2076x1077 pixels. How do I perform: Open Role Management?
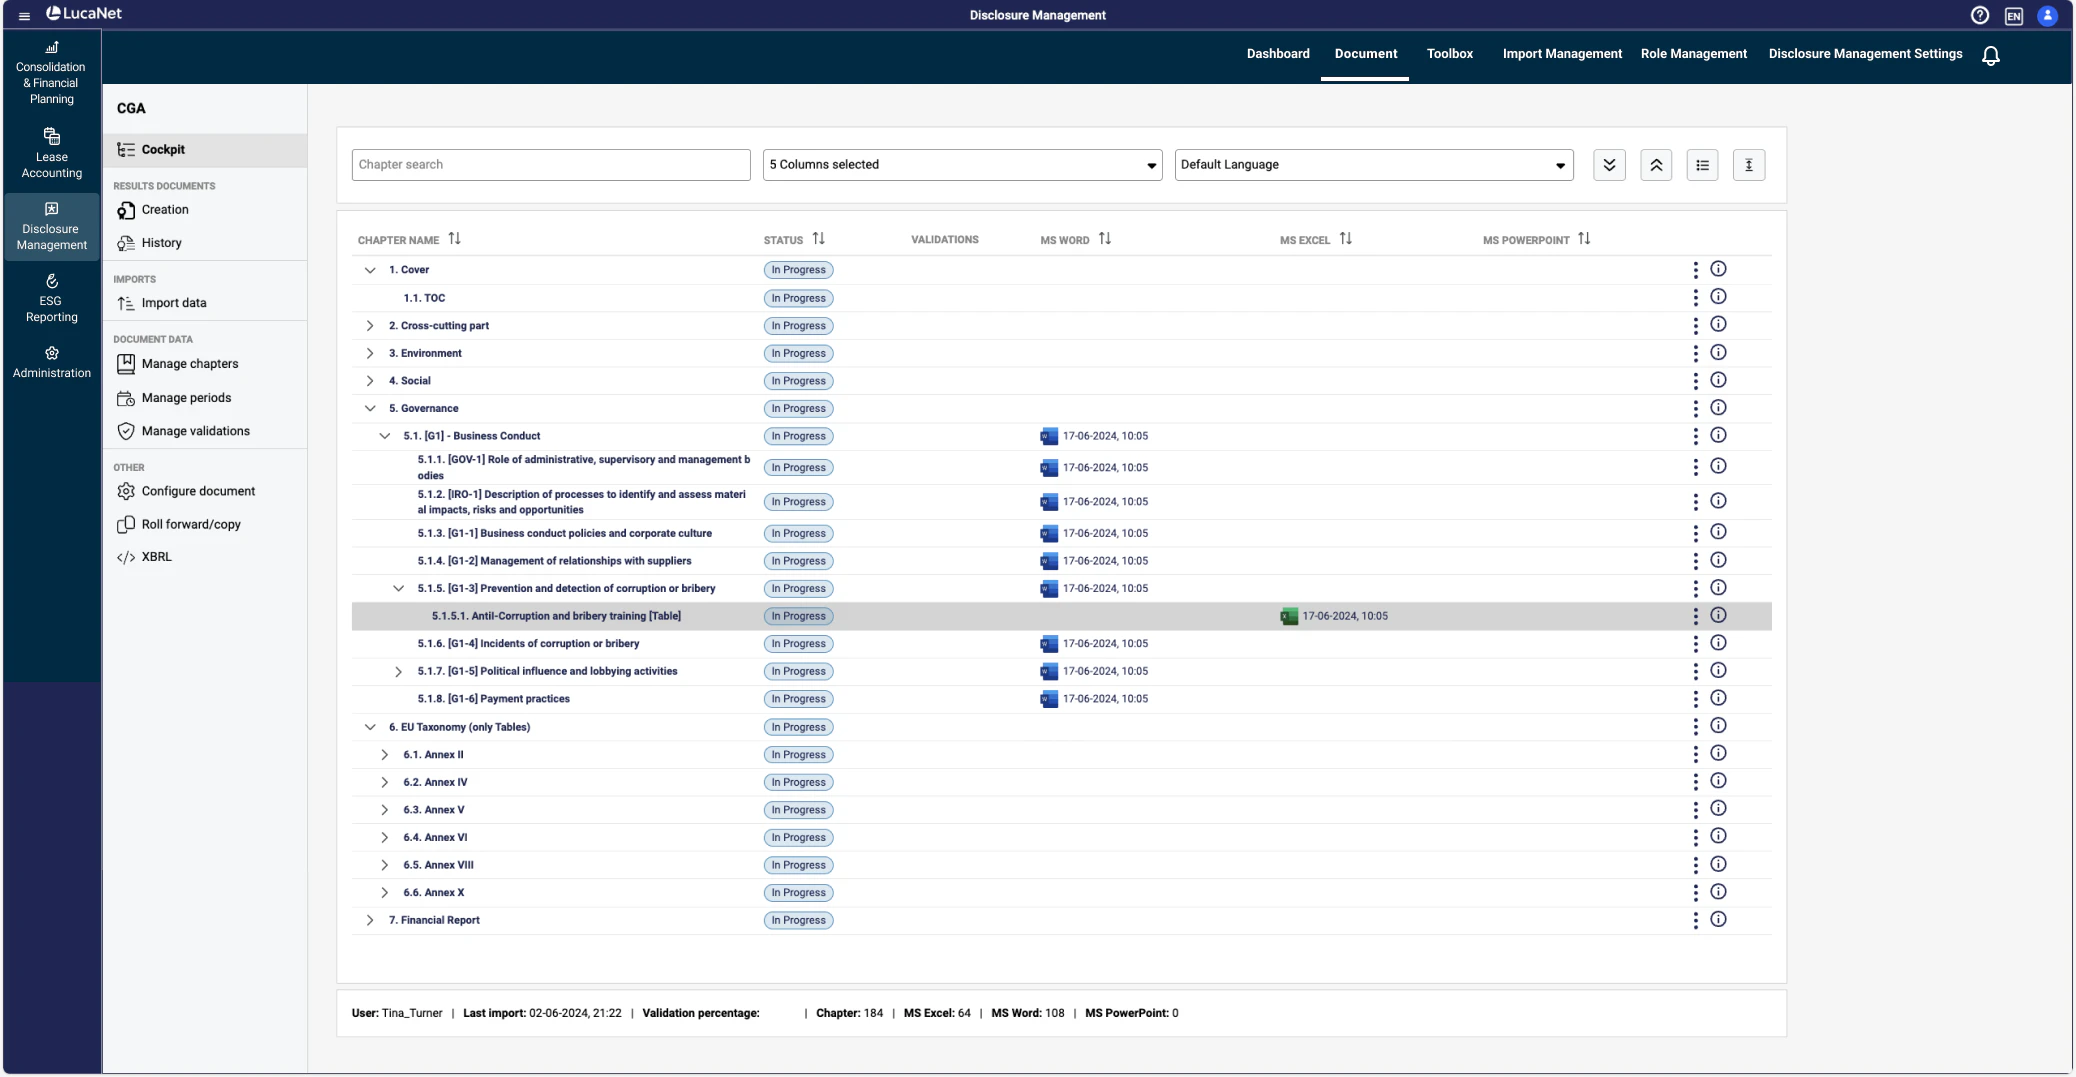[x=1693, y=53]
